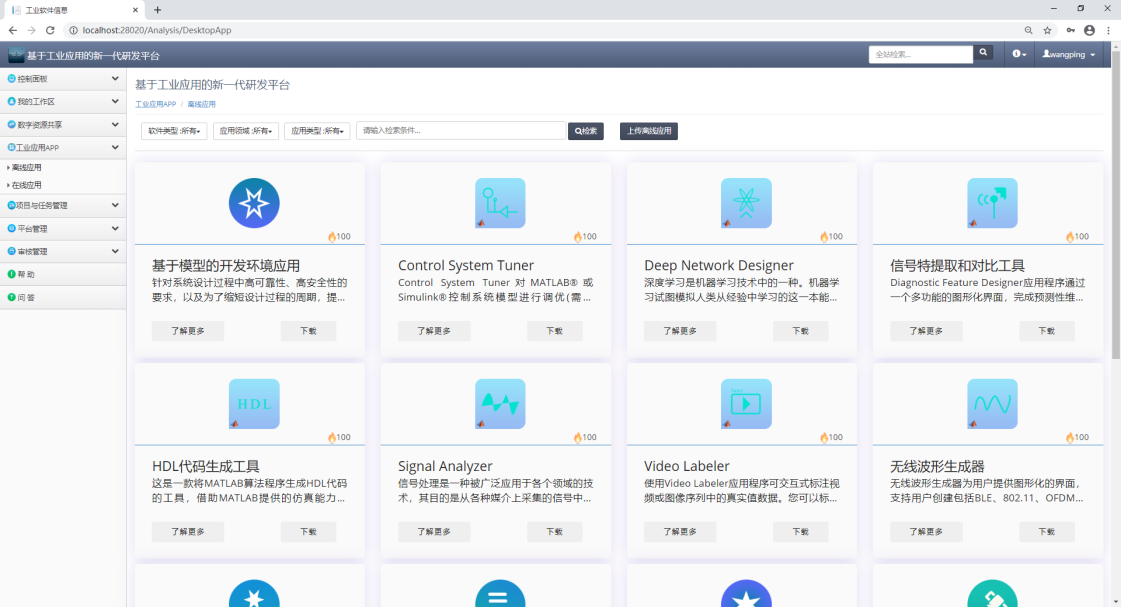The height and width of the screenshot is (607, 1121).
Task: Open the 软件类型 filter dropdown
Action: [x=174, y=131]
